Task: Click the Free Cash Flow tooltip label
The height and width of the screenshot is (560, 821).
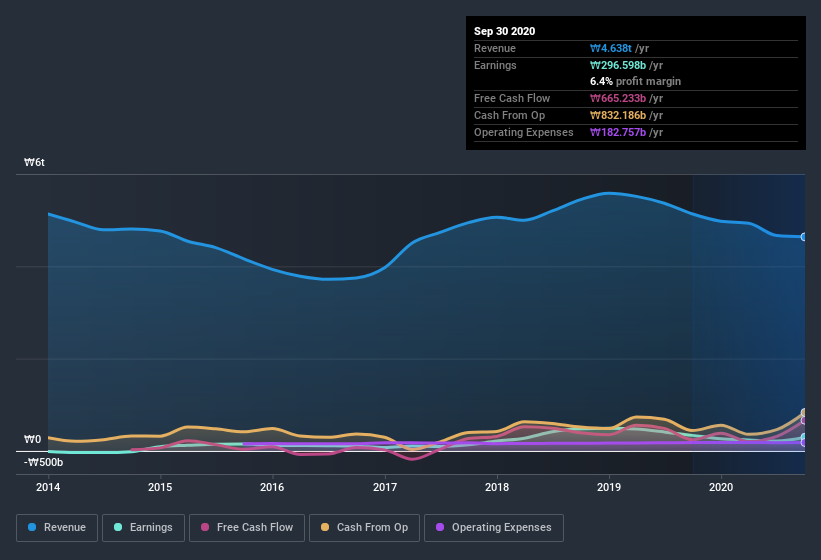Action: [x=512, y=98]
